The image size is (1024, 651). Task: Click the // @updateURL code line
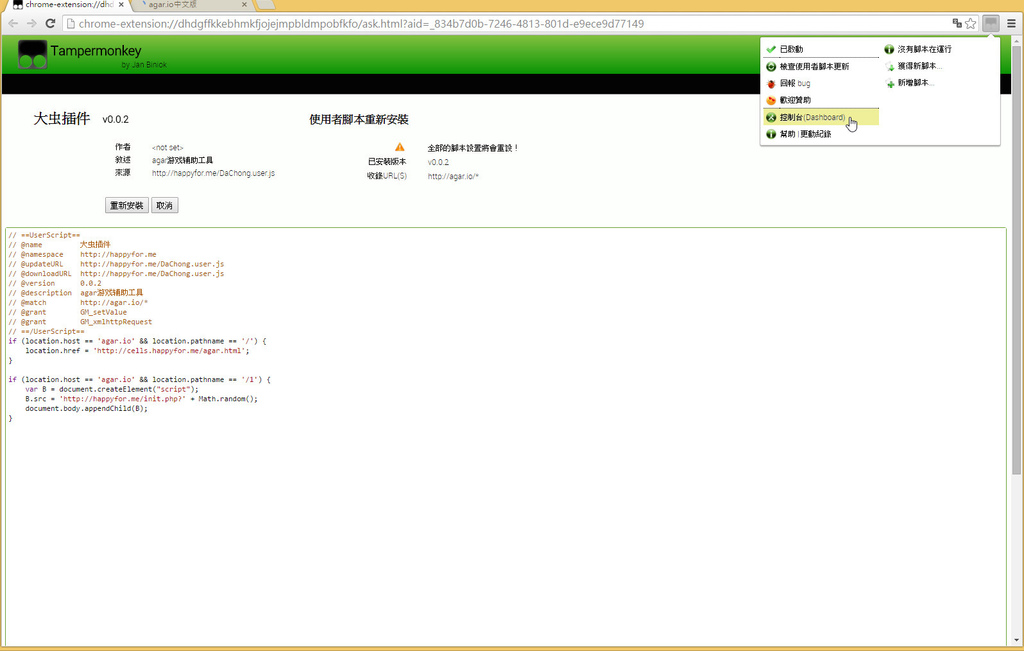[116, 264]
